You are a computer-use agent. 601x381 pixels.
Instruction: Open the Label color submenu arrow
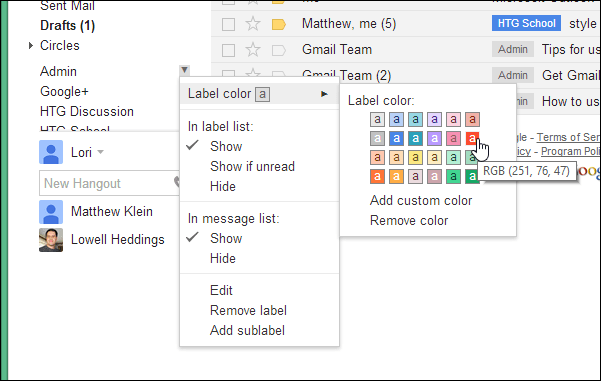coord(324,94)
